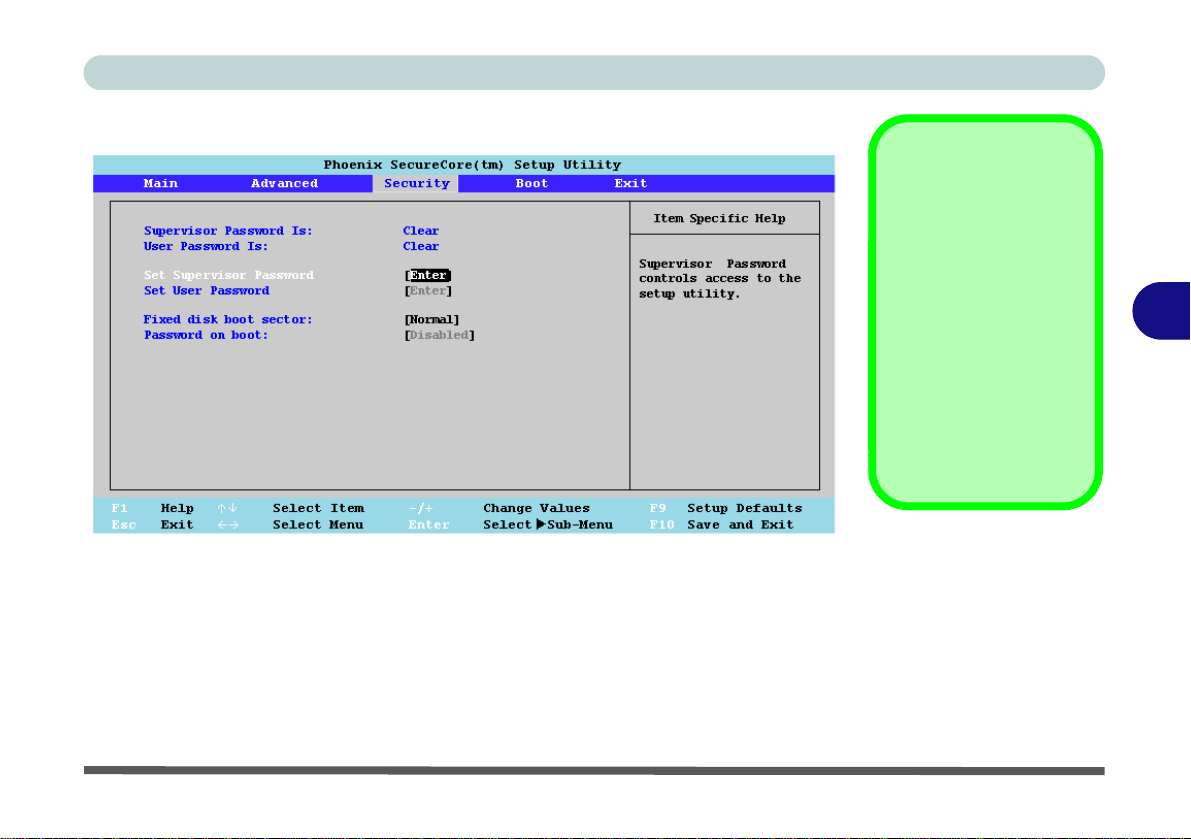
Task: Select Password on boot setting
Action: [x=206, y=335]
